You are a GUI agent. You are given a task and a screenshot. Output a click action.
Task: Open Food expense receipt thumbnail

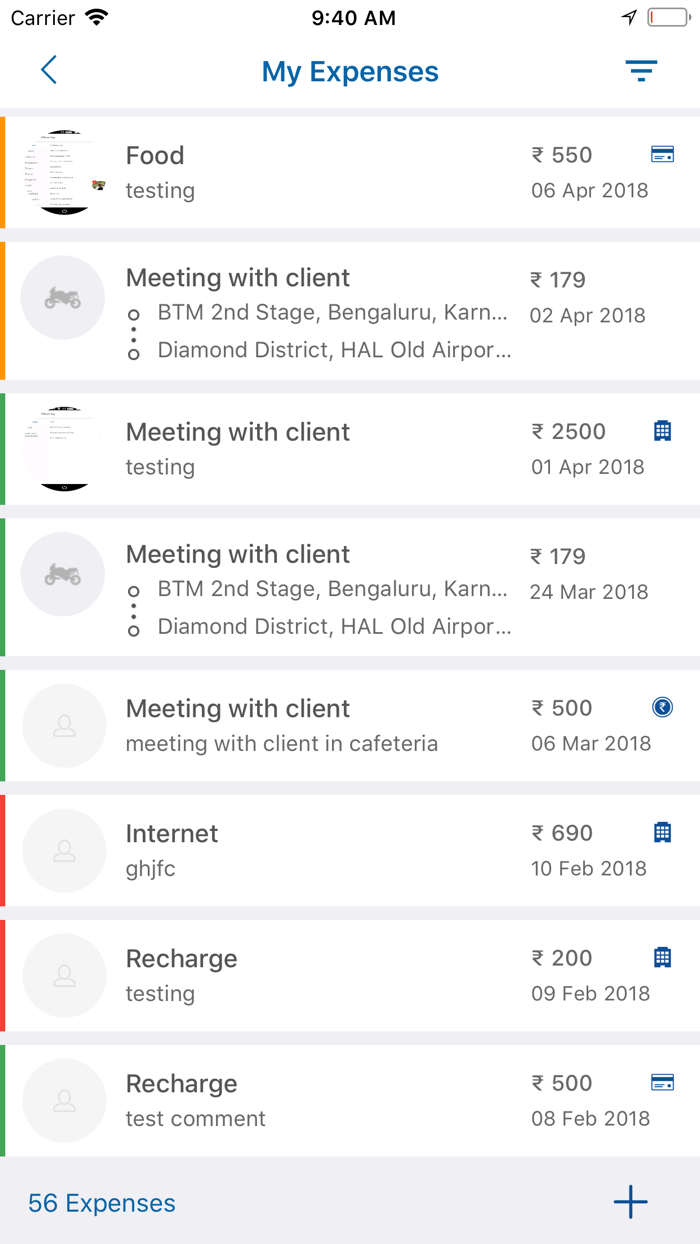click(x=63, y=172)
